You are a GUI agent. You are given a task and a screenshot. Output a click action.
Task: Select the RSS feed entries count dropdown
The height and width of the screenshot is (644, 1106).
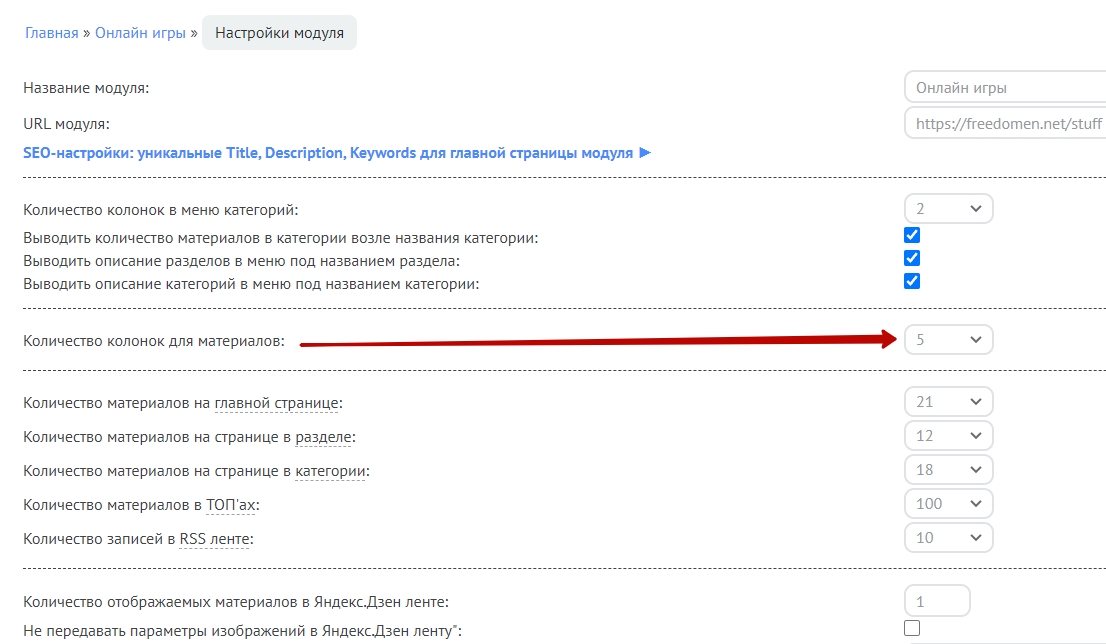[948, 538]
